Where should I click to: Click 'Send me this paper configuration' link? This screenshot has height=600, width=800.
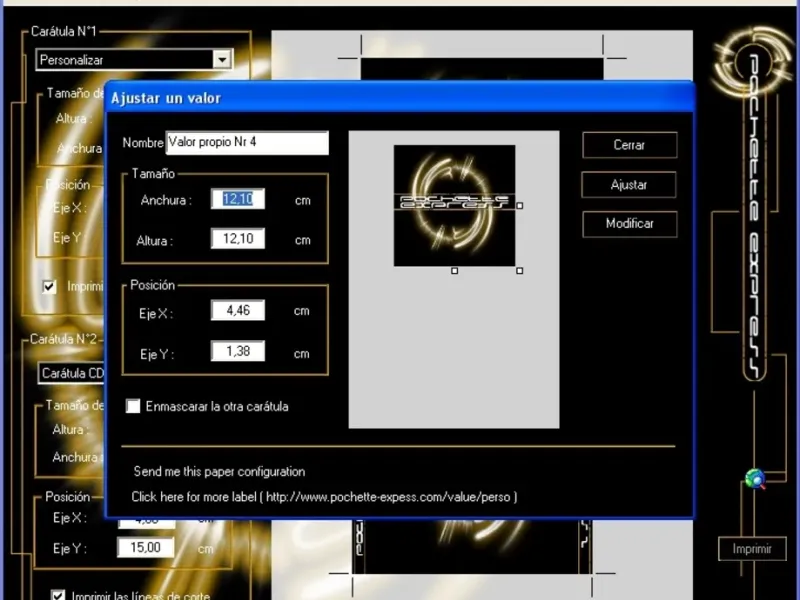pyautogui.click(x=219, y=471)
